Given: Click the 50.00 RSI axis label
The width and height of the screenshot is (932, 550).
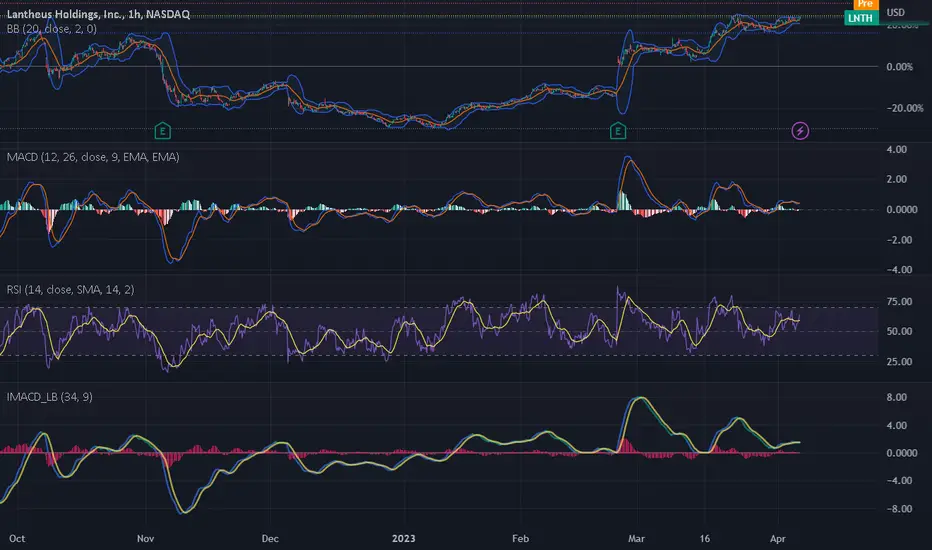Looking at the screenshot, I should coord(899,331).
